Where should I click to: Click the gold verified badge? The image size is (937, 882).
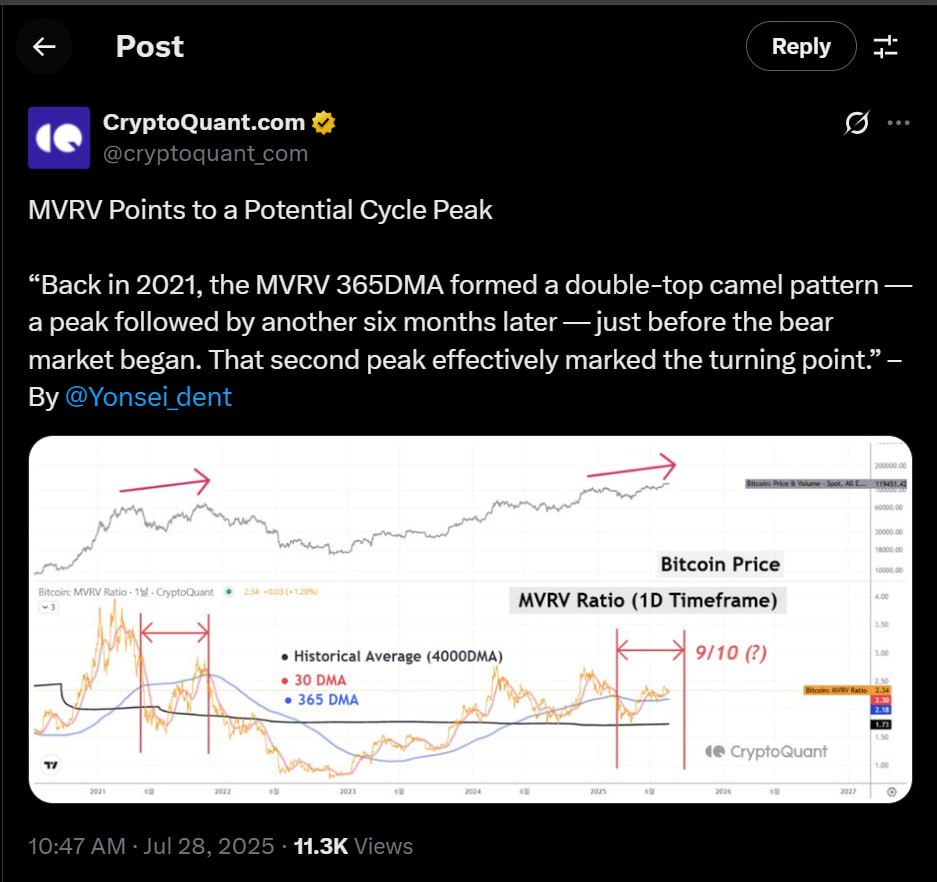click(323, 122)
